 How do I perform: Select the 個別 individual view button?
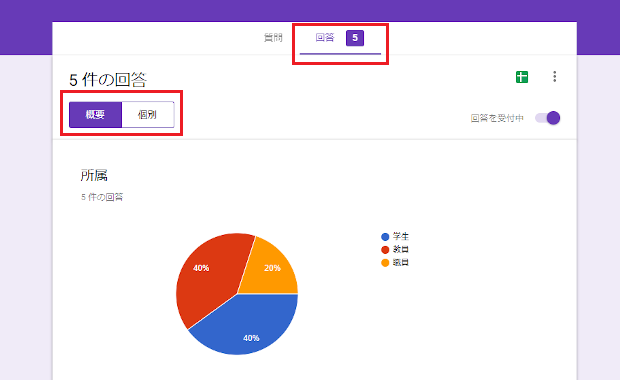point(147,115)
